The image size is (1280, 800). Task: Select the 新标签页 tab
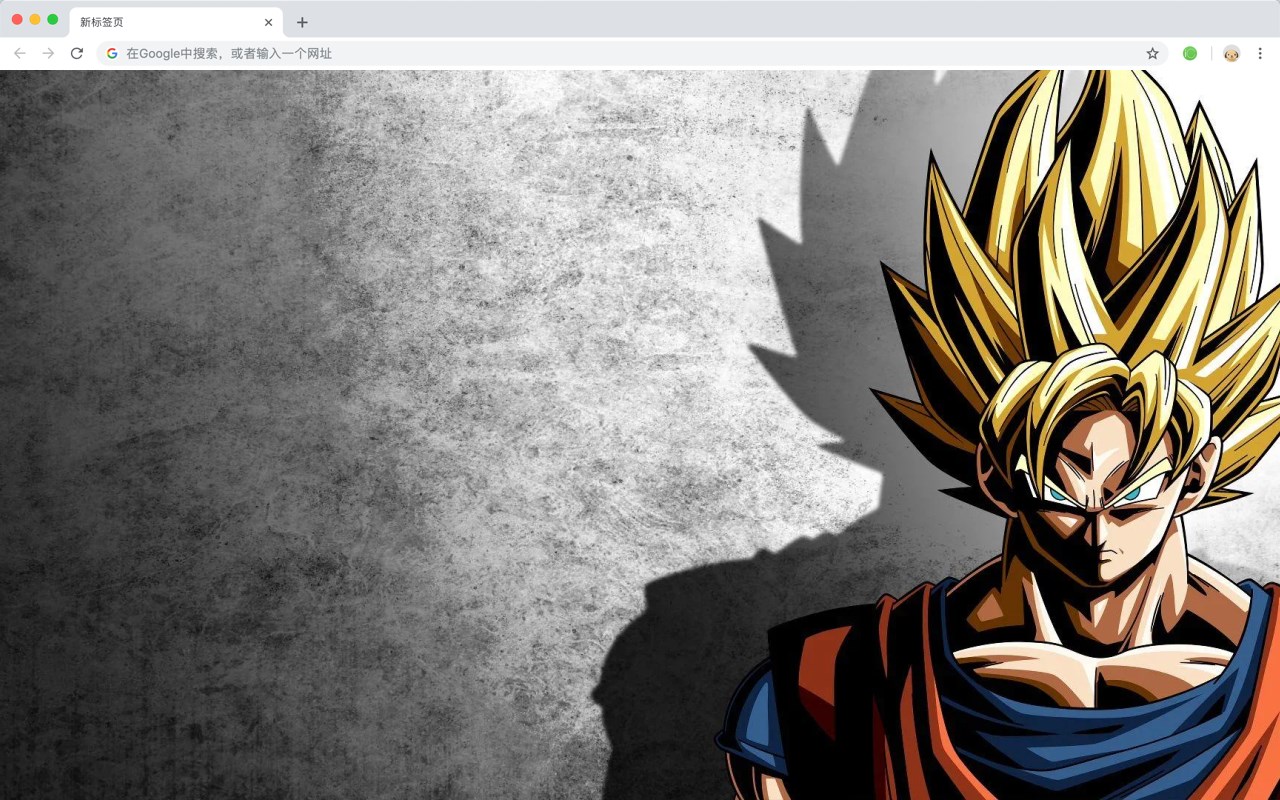tap(176, 22)
